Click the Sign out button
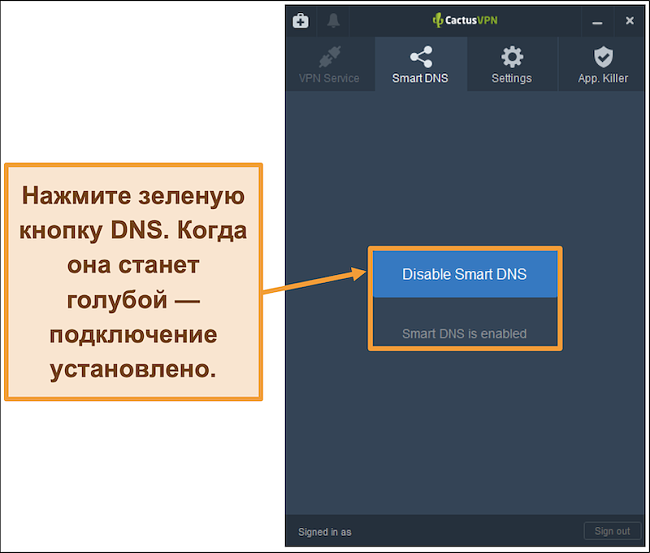This screenshot has height=553, width=650. pos(612,531)
